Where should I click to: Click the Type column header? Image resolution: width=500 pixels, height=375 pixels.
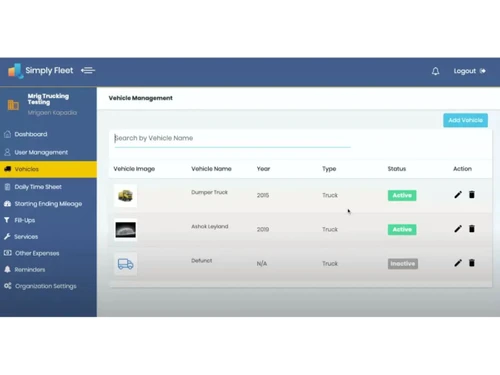[329, 169]
